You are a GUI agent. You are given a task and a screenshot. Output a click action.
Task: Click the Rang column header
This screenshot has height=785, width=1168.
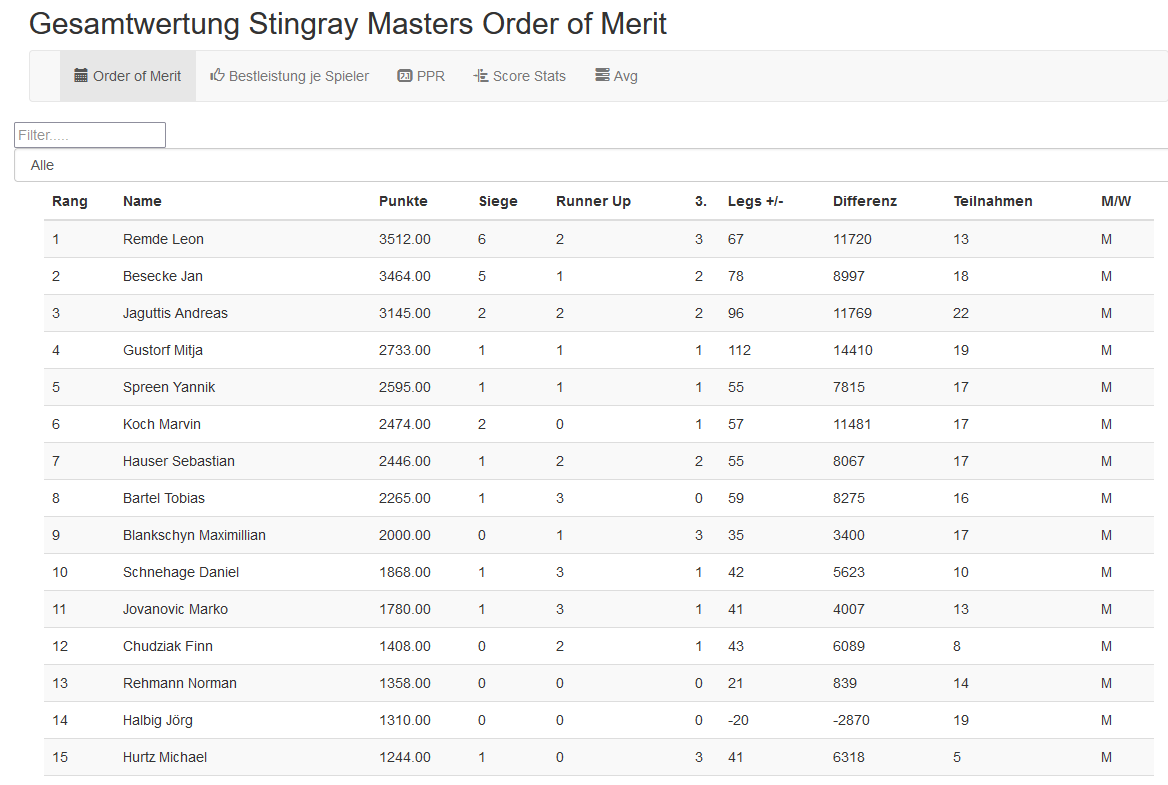pyautogui.click(x=70, y=201)
